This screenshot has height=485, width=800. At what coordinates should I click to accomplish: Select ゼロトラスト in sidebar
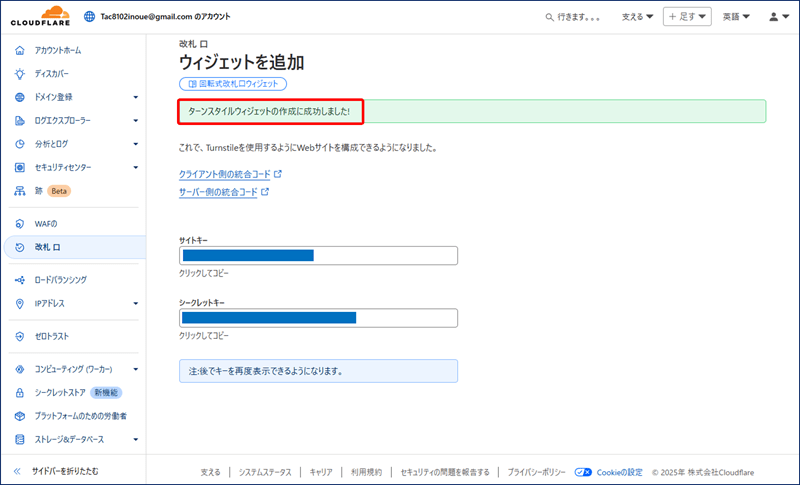coord(52,336)
